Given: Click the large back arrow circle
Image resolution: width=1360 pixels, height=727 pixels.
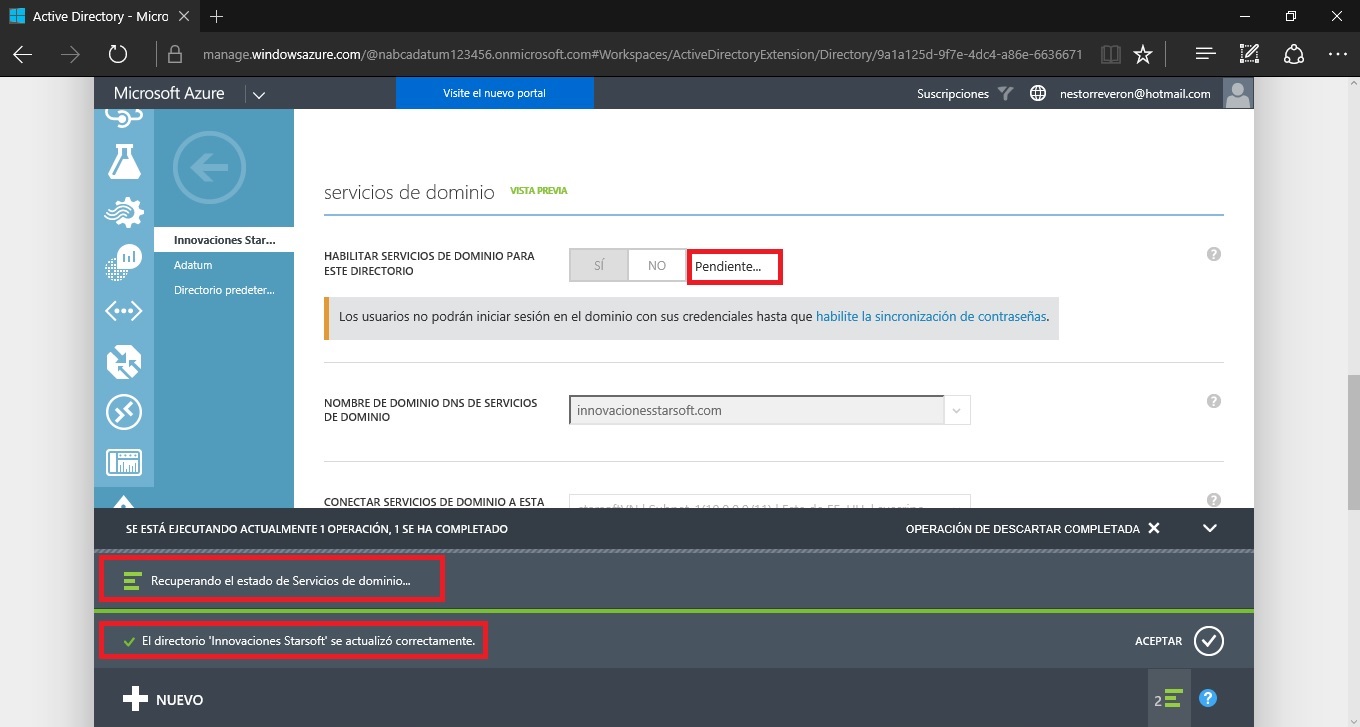Looking at the screenshot, I should [x=208, y=168].
